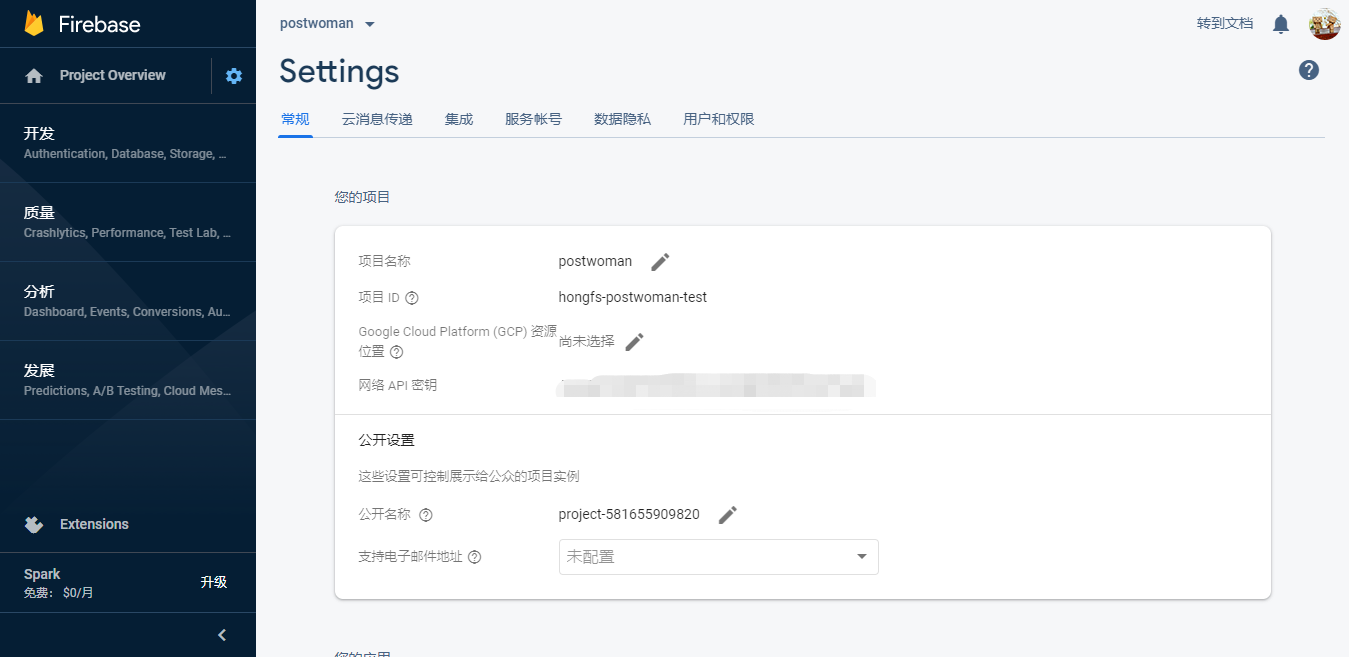Viewport: 1349px width, 657px height.
Task: Click the blurred web API key value
Action: click(x=716, y=385)
